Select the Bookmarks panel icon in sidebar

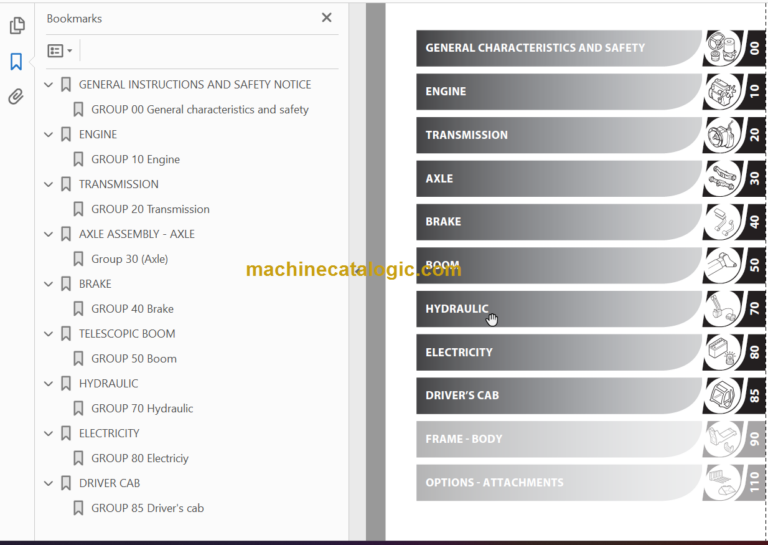tap(16, 62)
